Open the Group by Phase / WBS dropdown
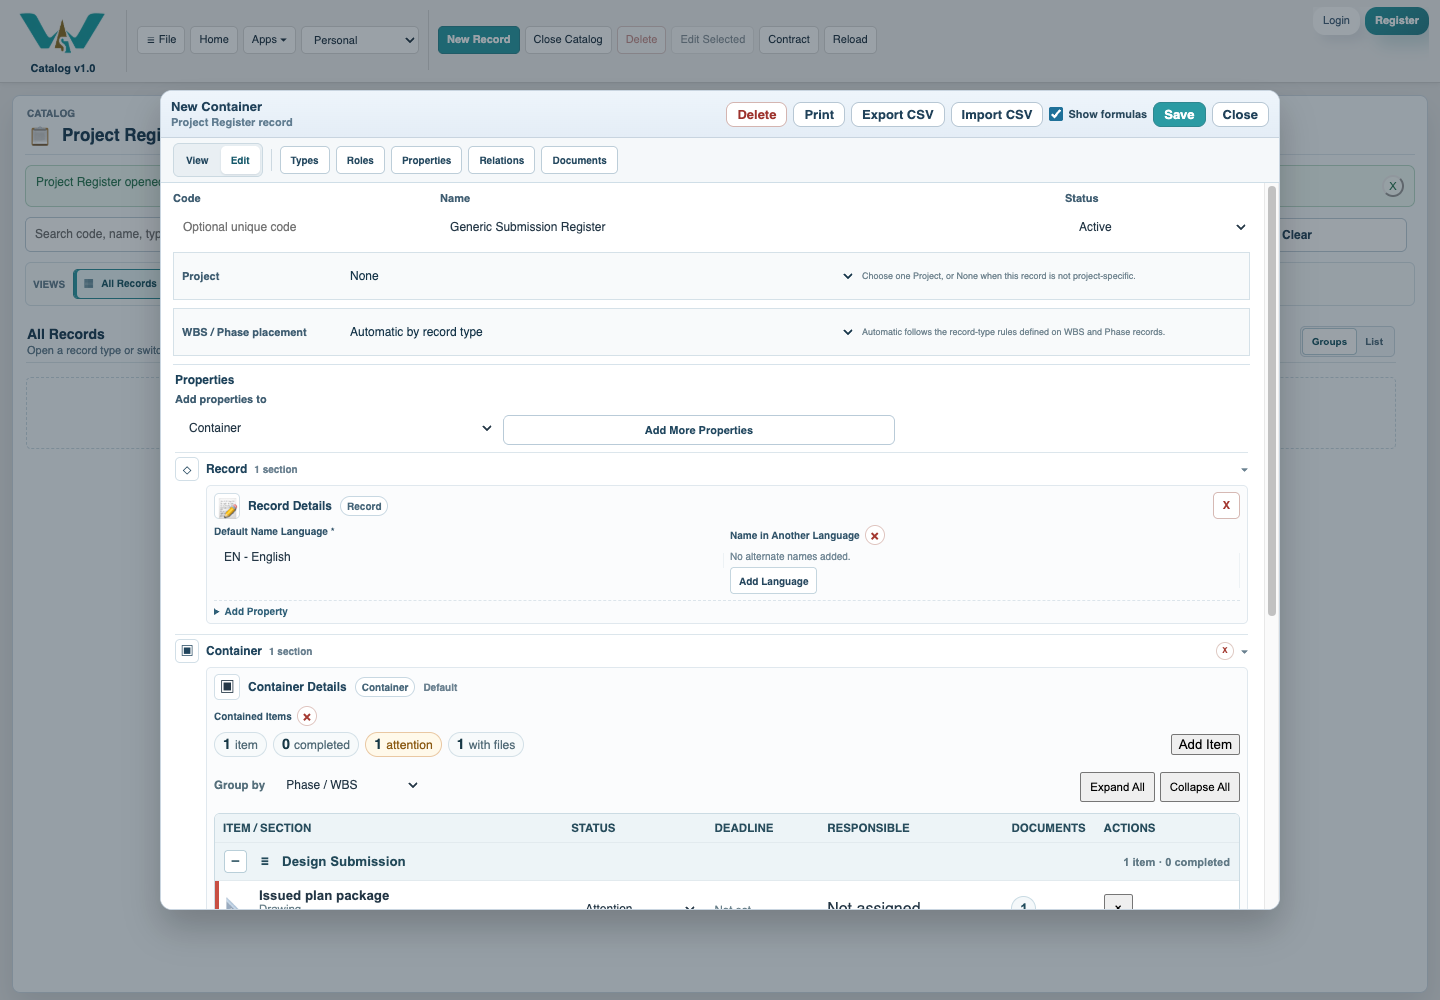1440x1000 pixels. (351, 785)
